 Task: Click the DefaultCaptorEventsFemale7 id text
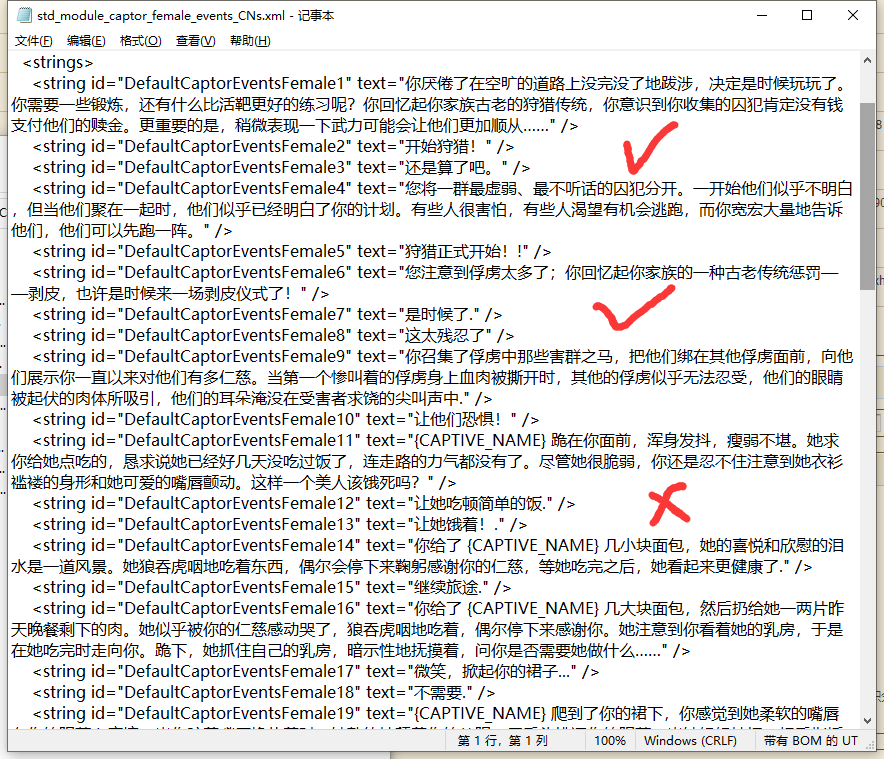click(x=234, y=315)
